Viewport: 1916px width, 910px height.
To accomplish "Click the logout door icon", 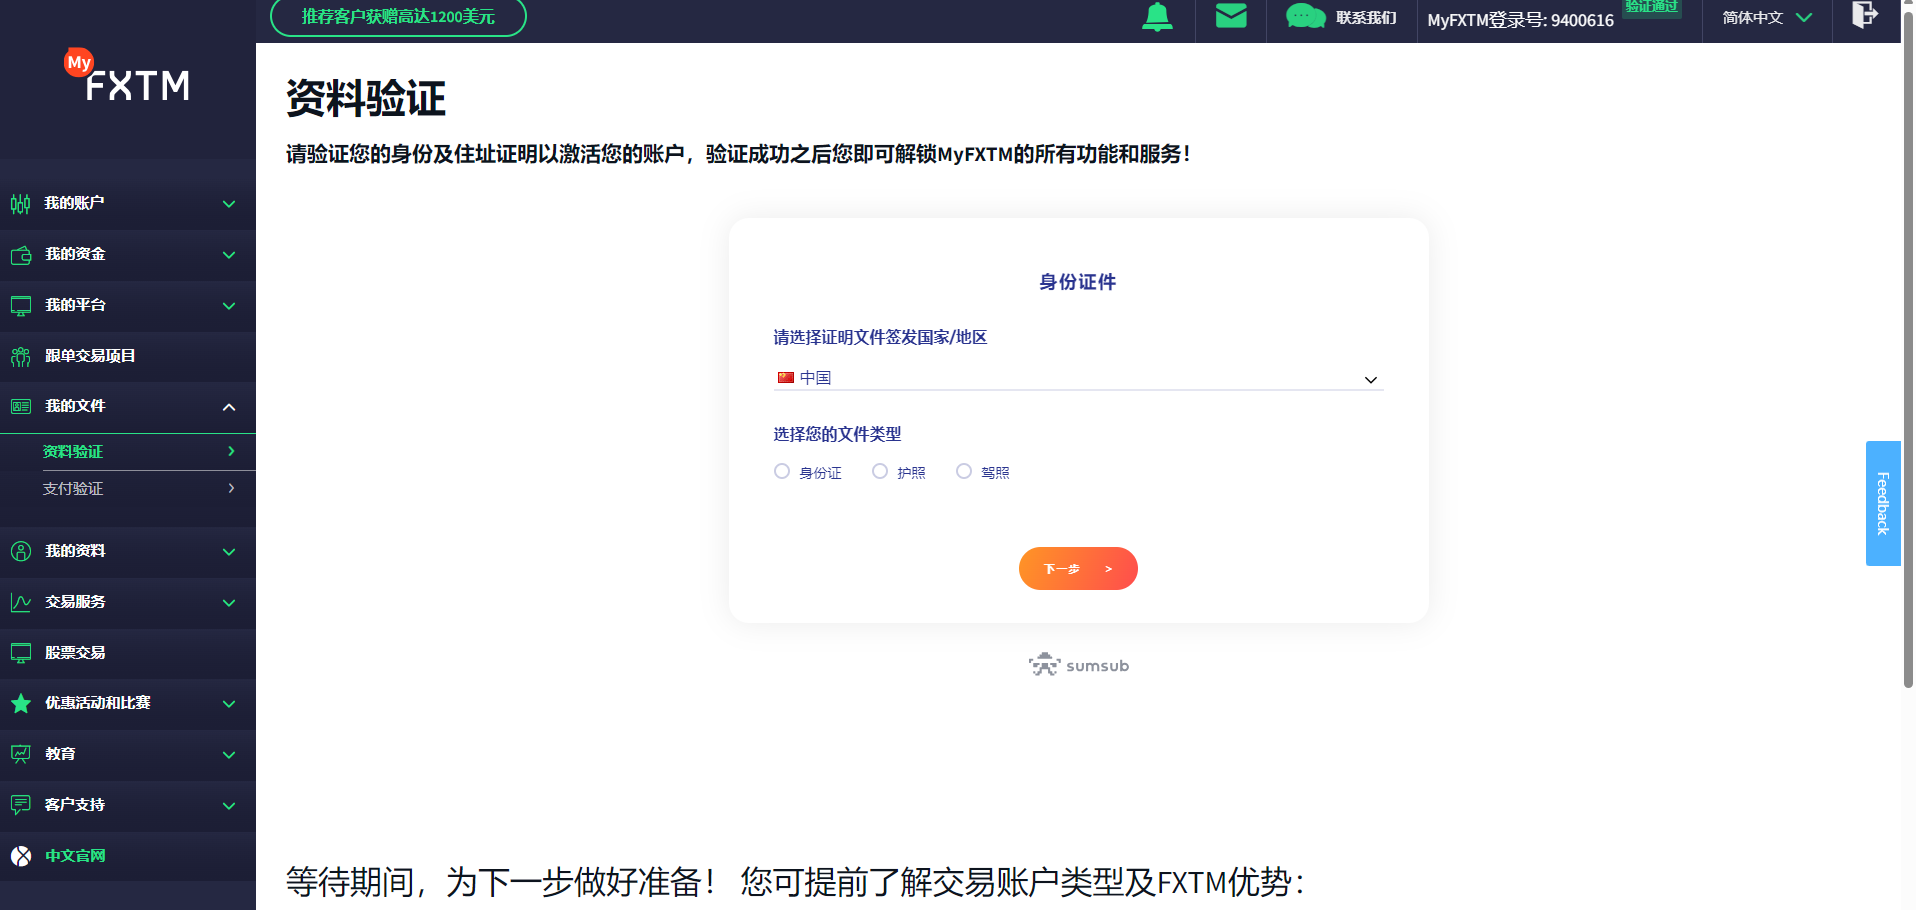I will 1865,14.
